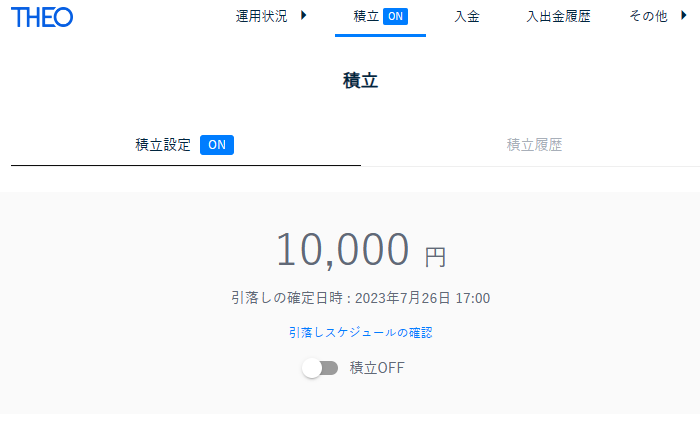The height and width of the screenshot is (423, 700).
Task: Click the 積立OFF label text
Action: coord(377,368)
